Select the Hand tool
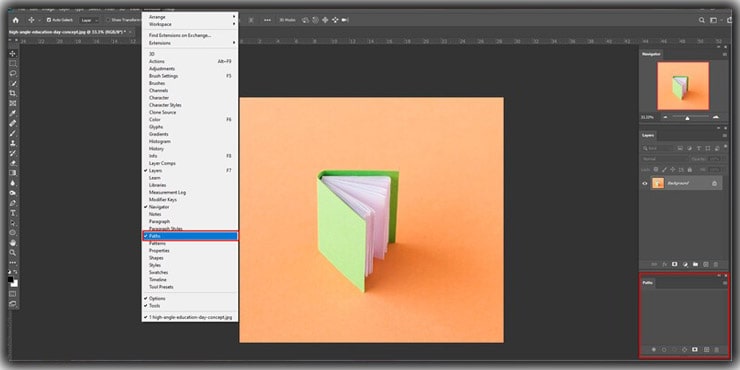This screenshot has width=740, height=370. pos(13,243)
